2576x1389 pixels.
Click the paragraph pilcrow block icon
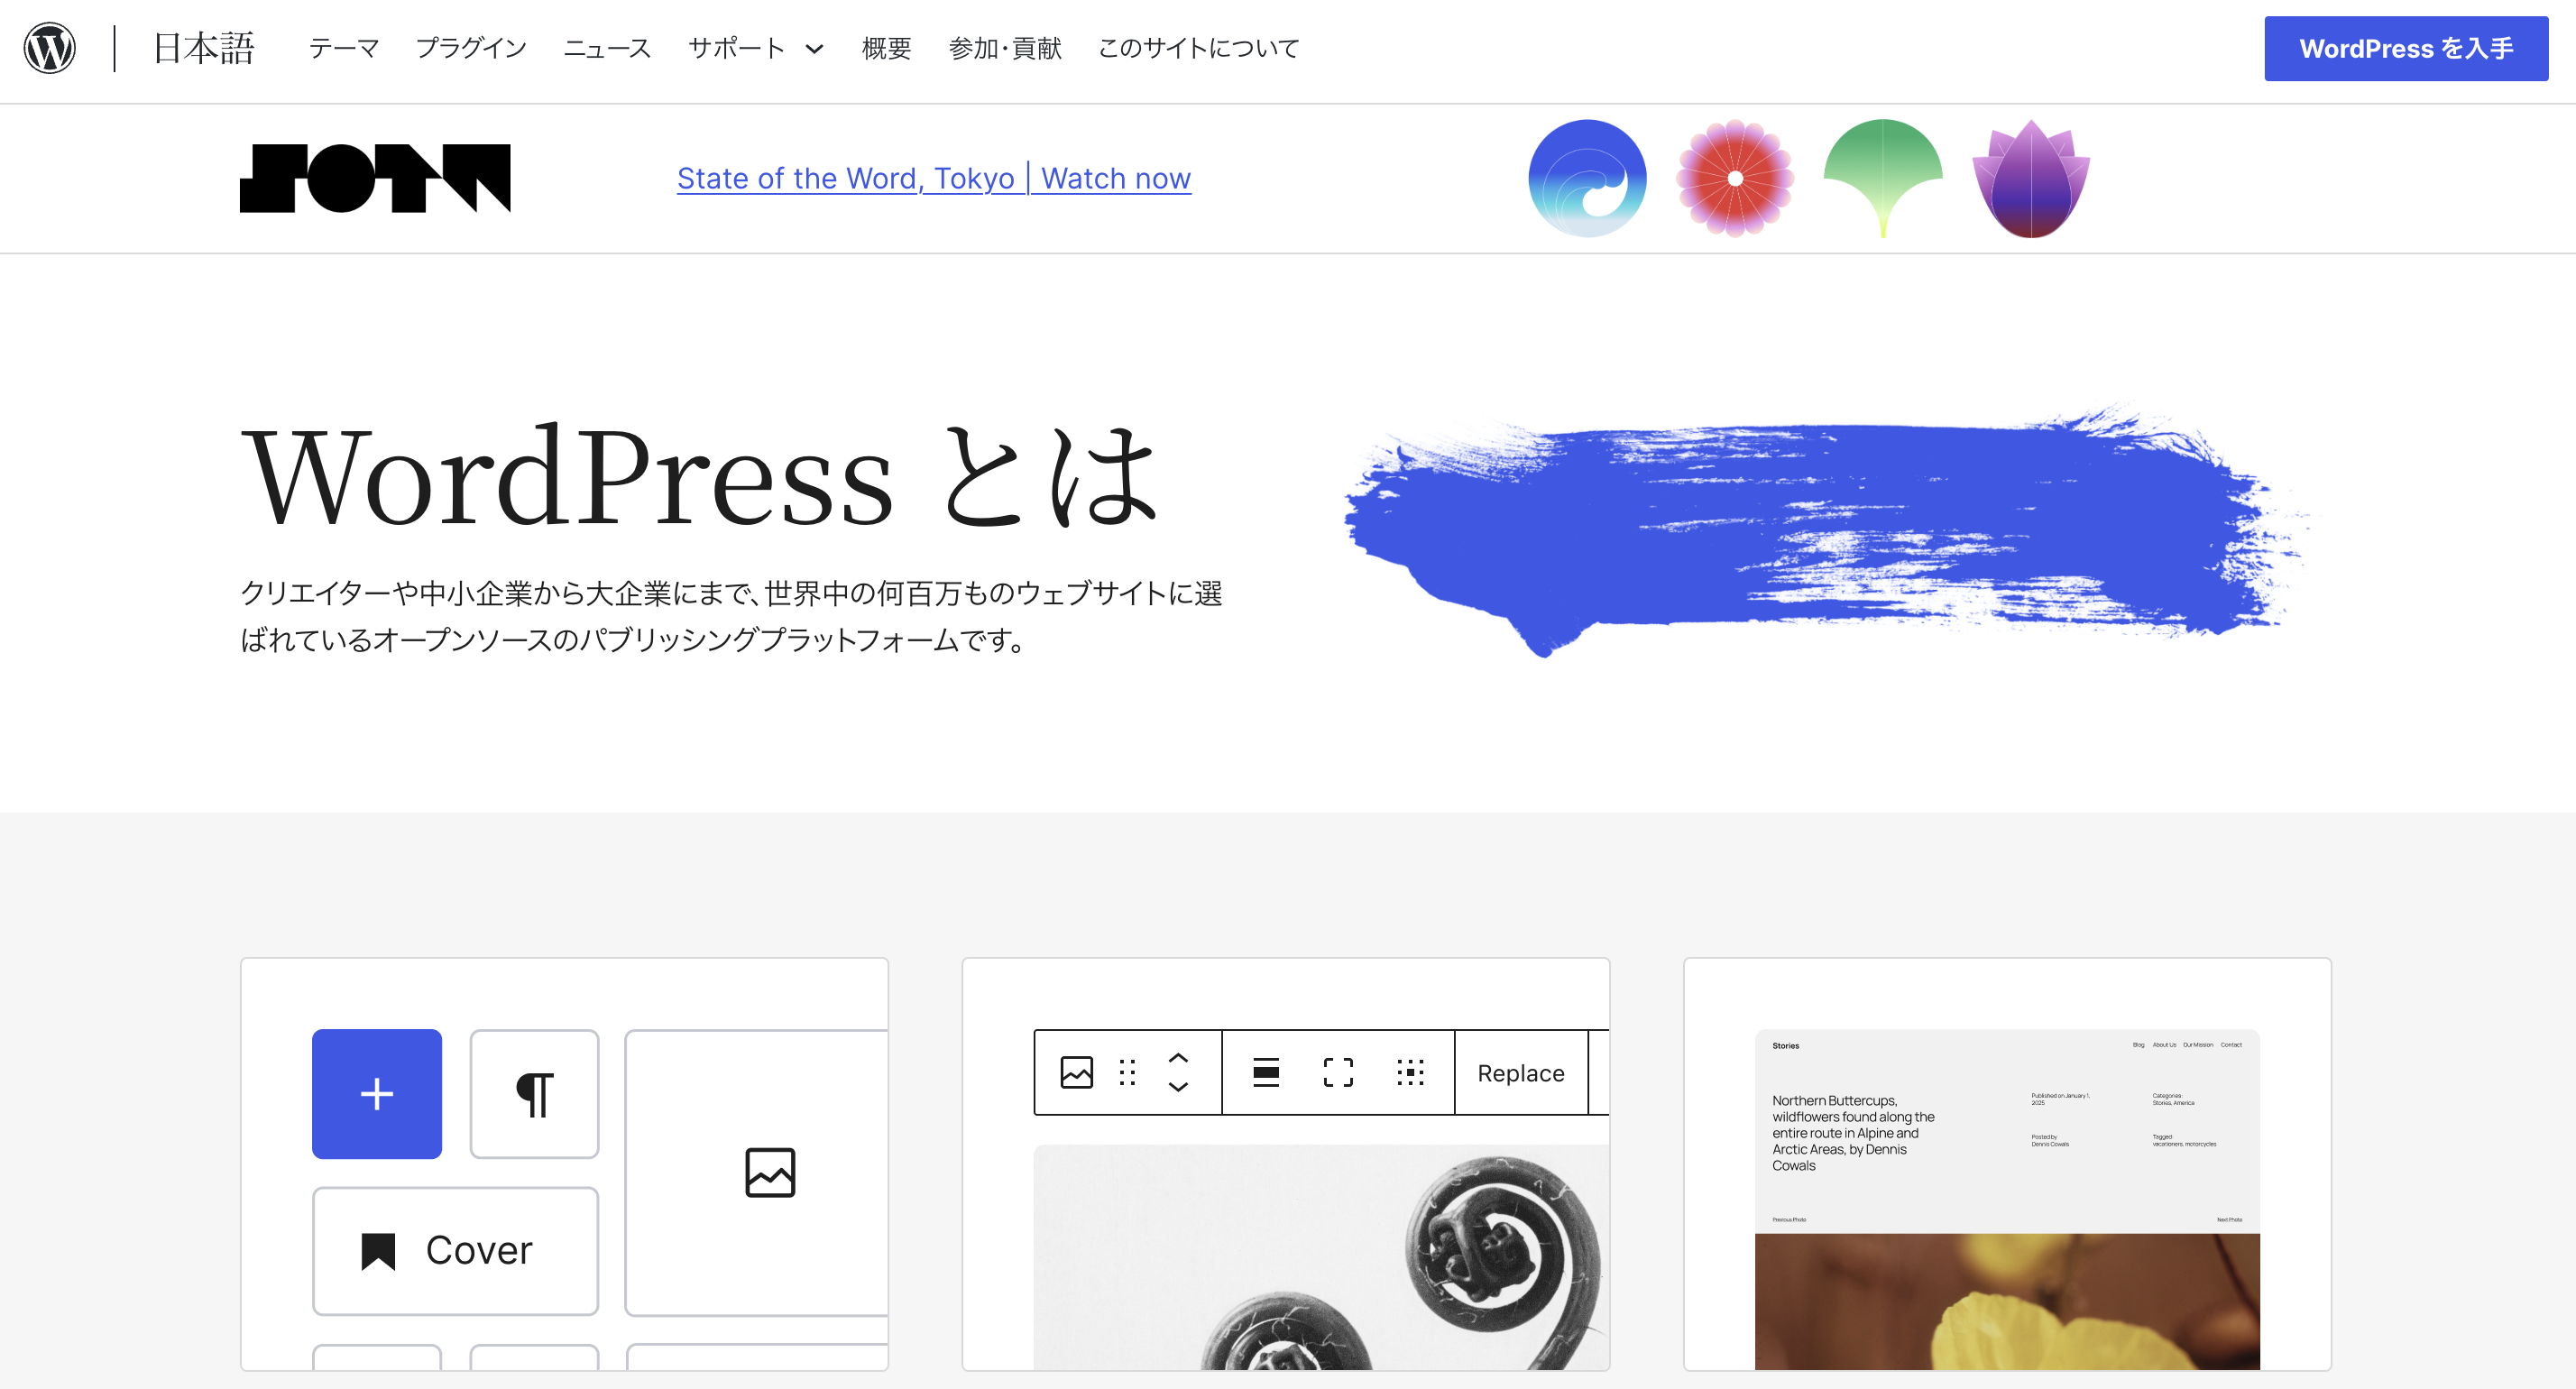pyautogui.click(x=535, y=1094)
